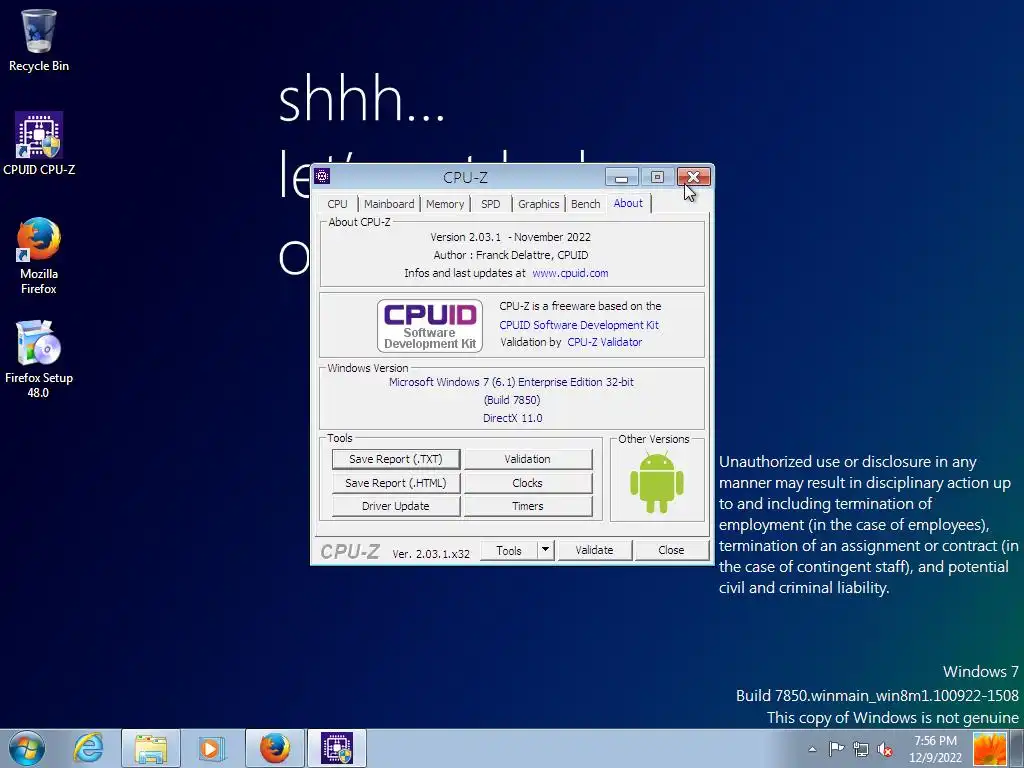Viewport: 1024px width, 768px height.
Task: Minimize the CPU-Z window
Action: 622,177
